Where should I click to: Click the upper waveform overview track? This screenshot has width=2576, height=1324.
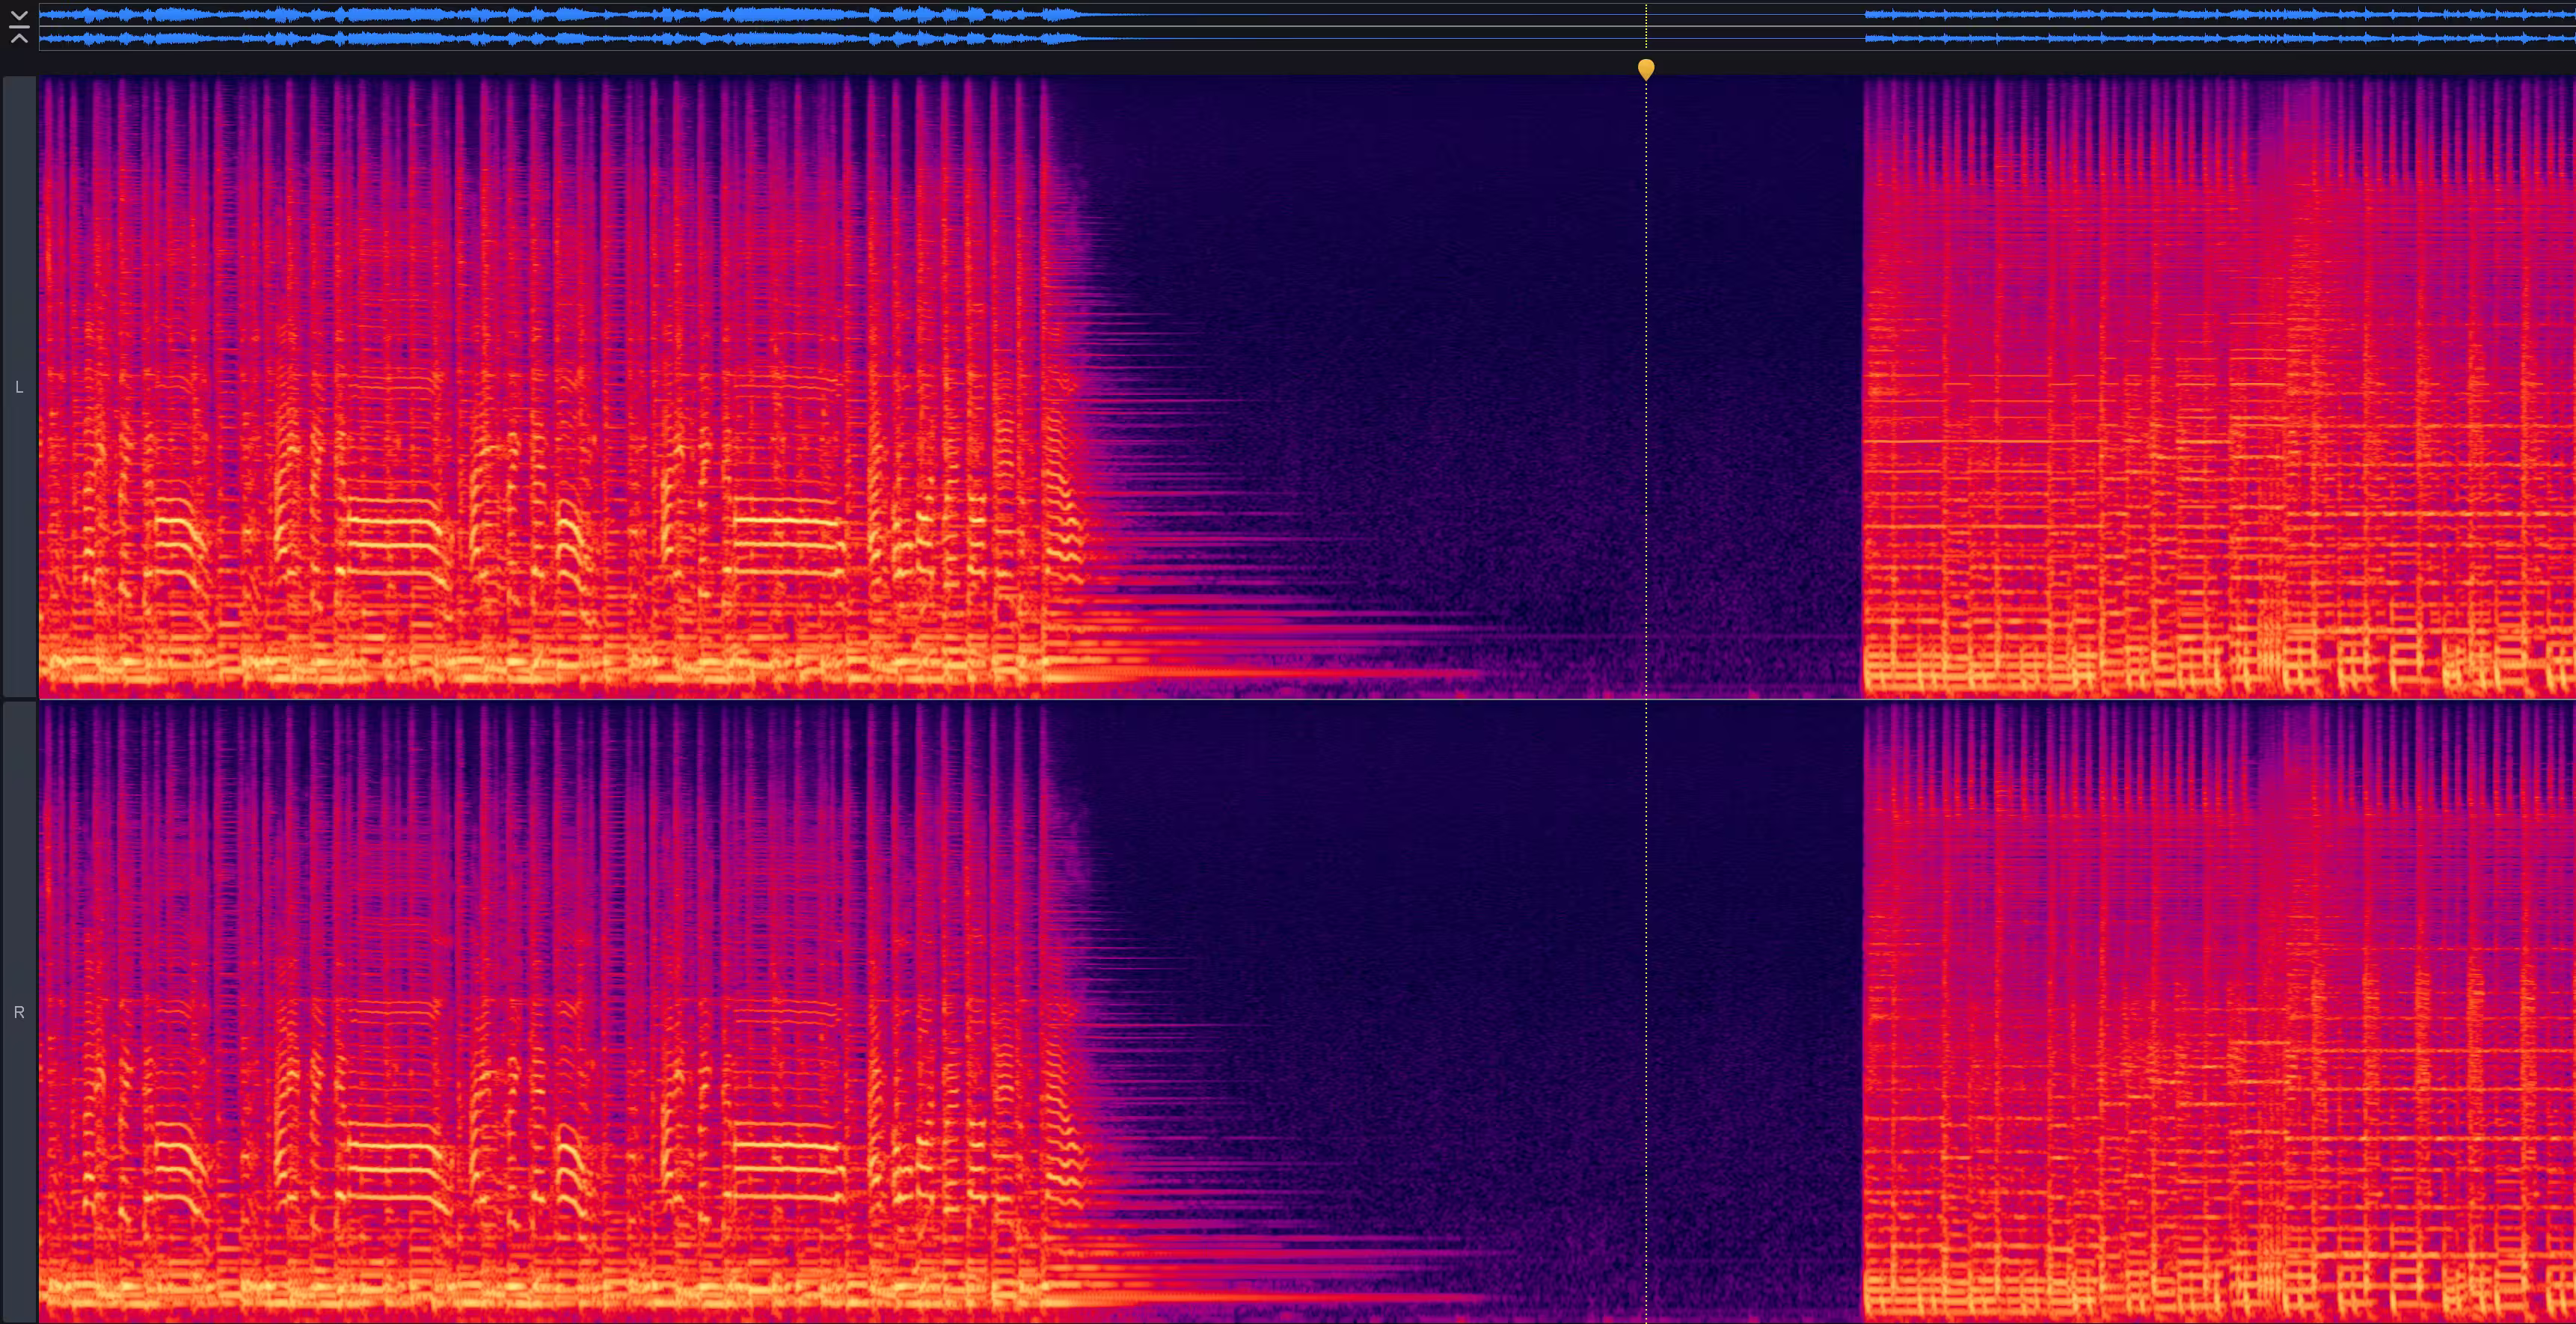pyautogui.click(x=1307, y=15)
